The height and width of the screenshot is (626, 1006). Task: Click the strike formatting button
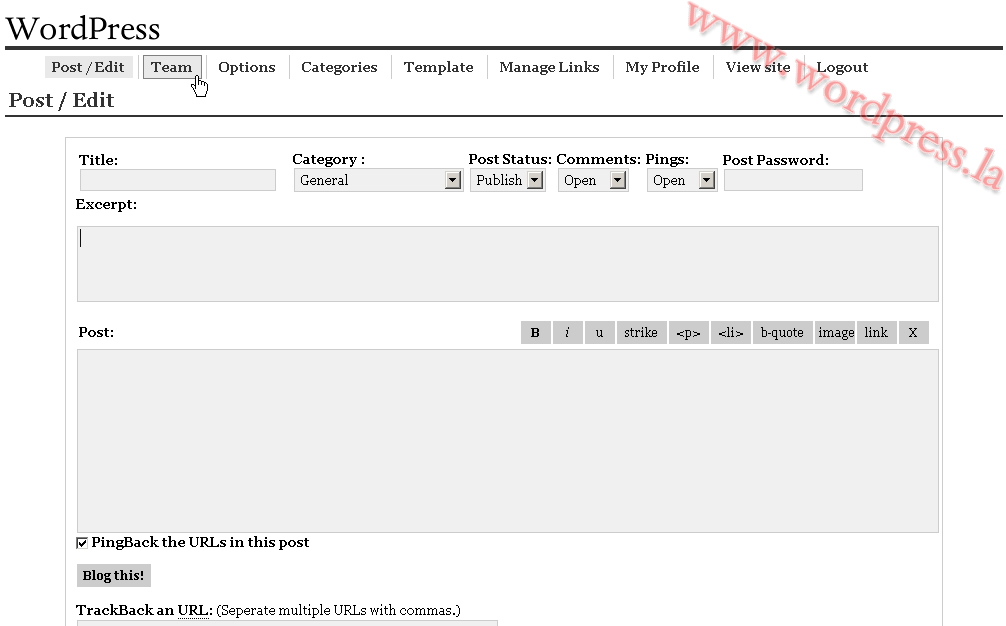(x=641, y=332)
